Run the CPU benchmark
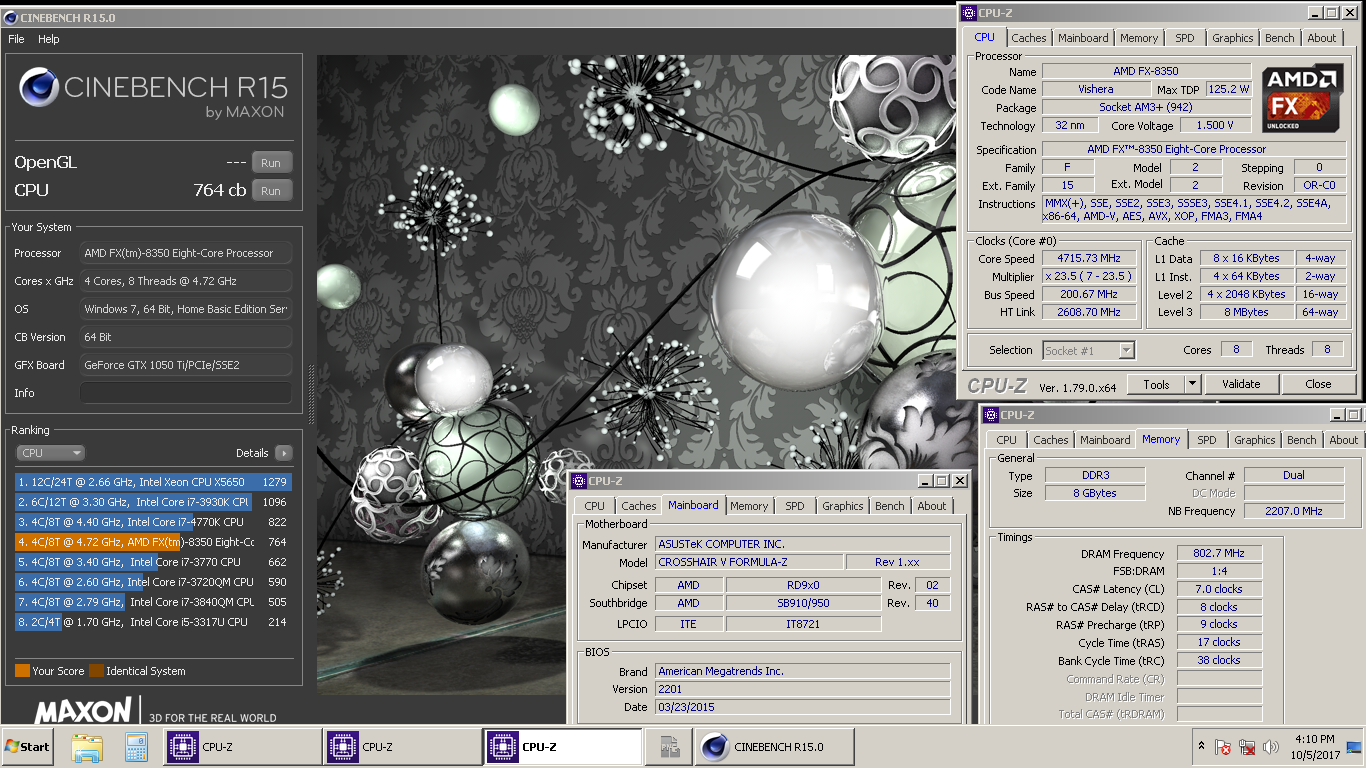 [272, 191]
